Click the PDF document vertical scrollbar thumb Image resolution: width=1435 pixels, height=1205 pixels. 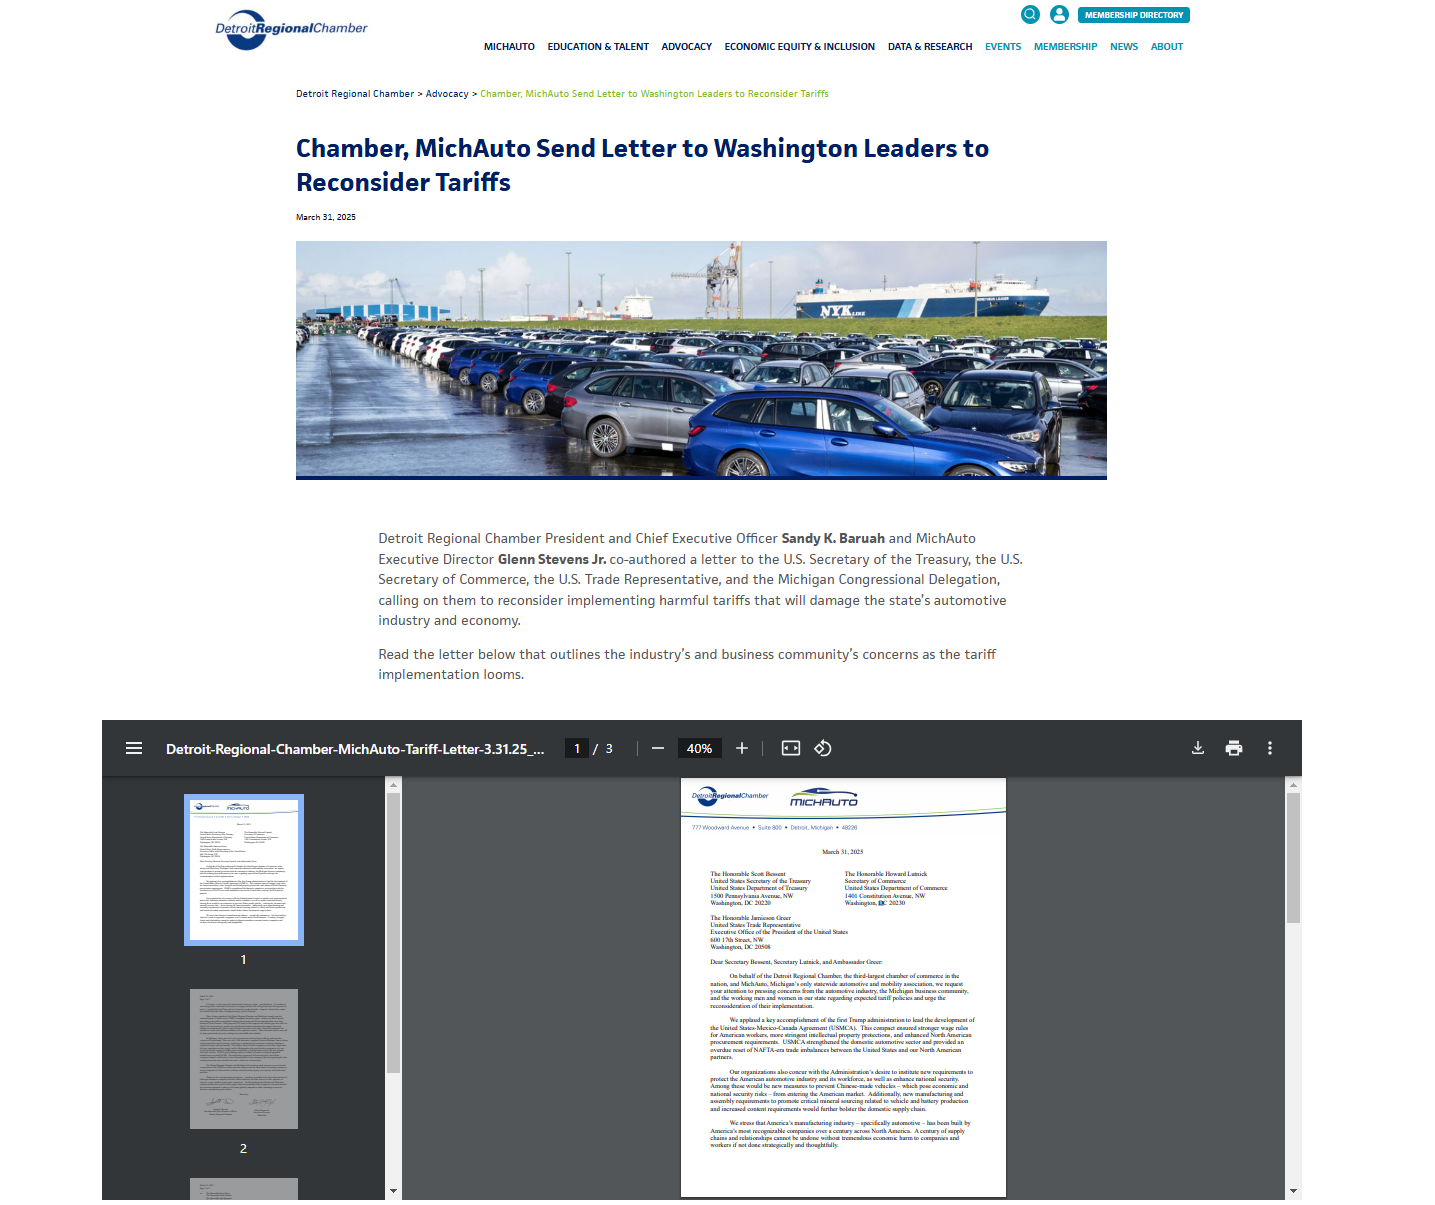(x=1293, y=858)
